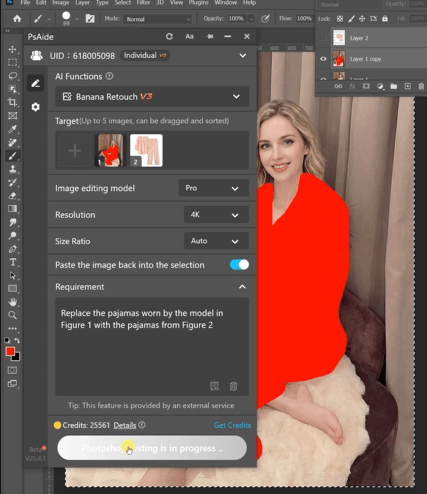Select the Horizontal Type tool
This screenshot has height=494, width=427.
click(x=13, y=262)
